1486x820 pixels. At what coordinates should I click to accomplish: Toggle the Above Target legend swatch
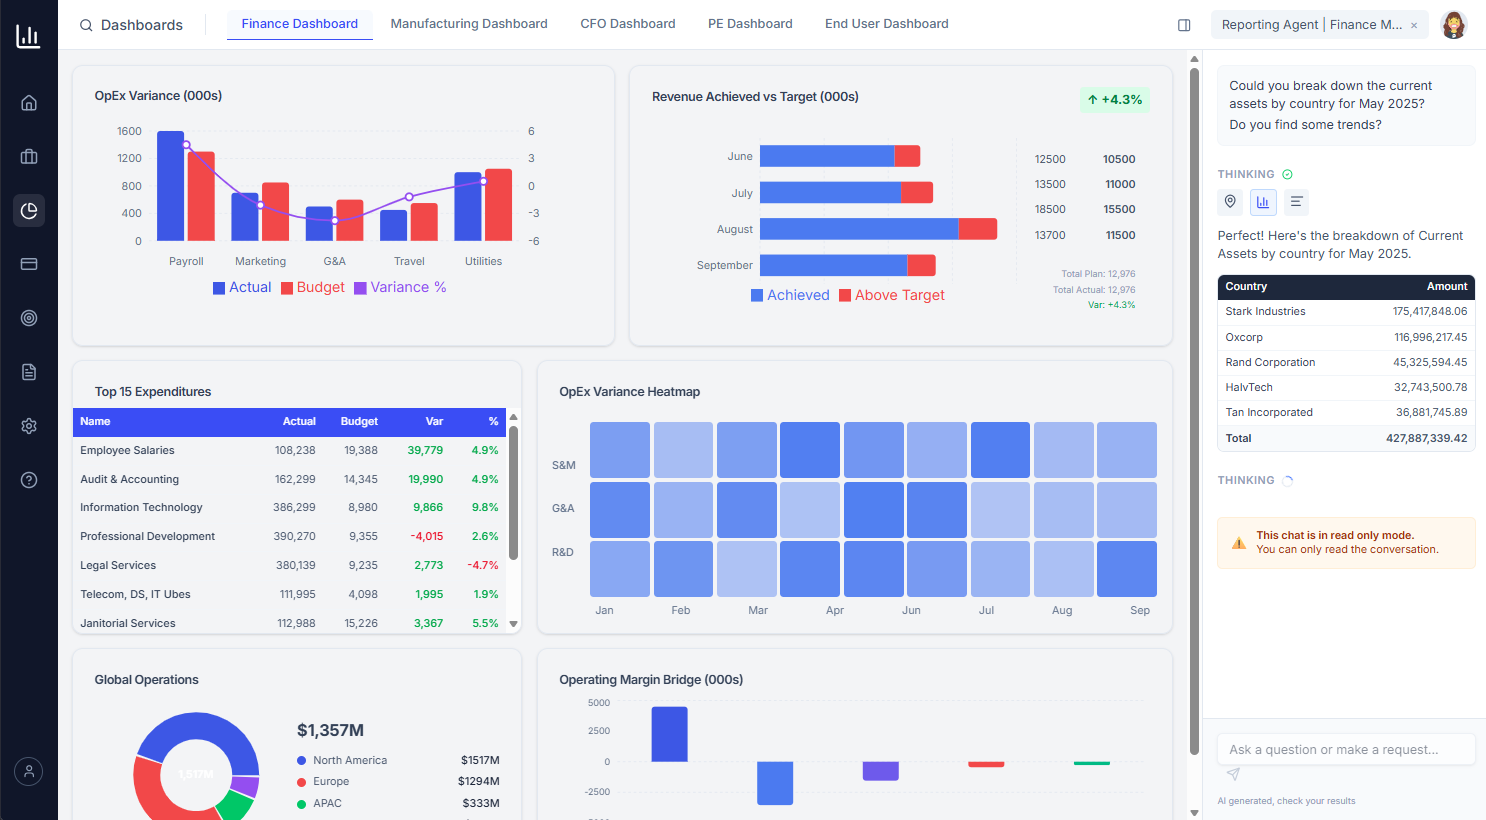coord(845,295)
